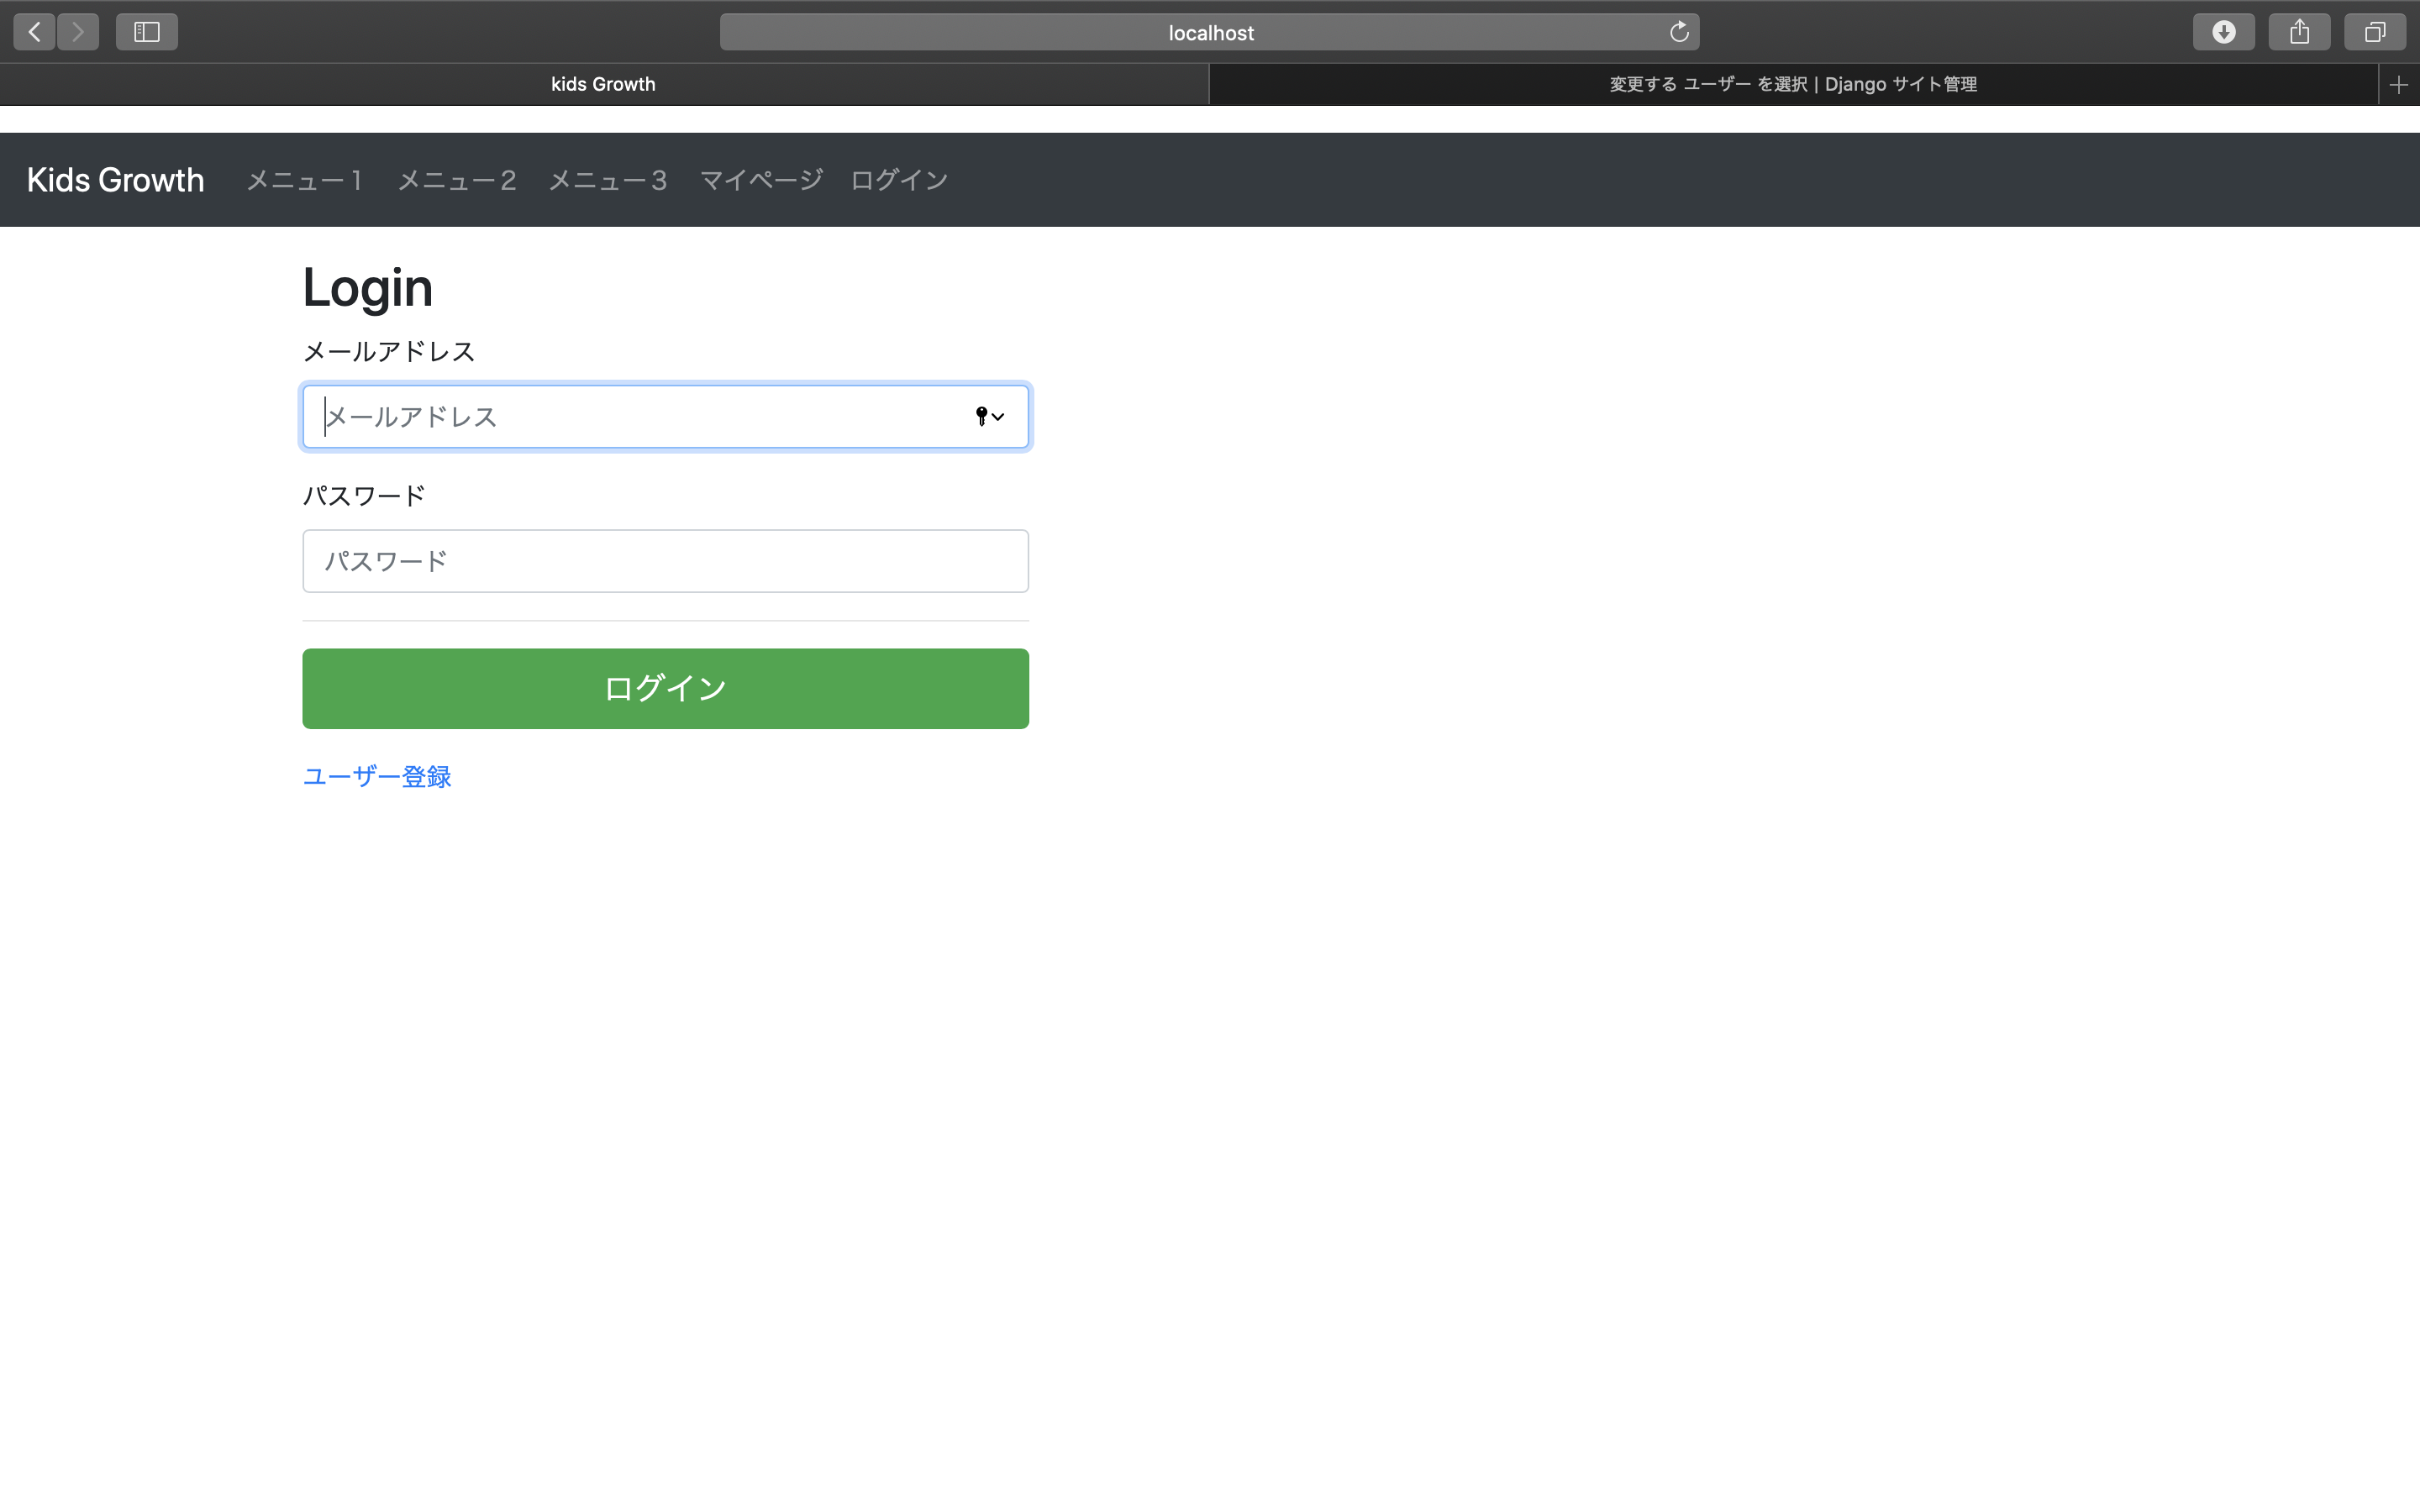Viewport: 2420px width, 1512px height.
Task: Click the Share icon in toolbar
Action: (2299, 32)
